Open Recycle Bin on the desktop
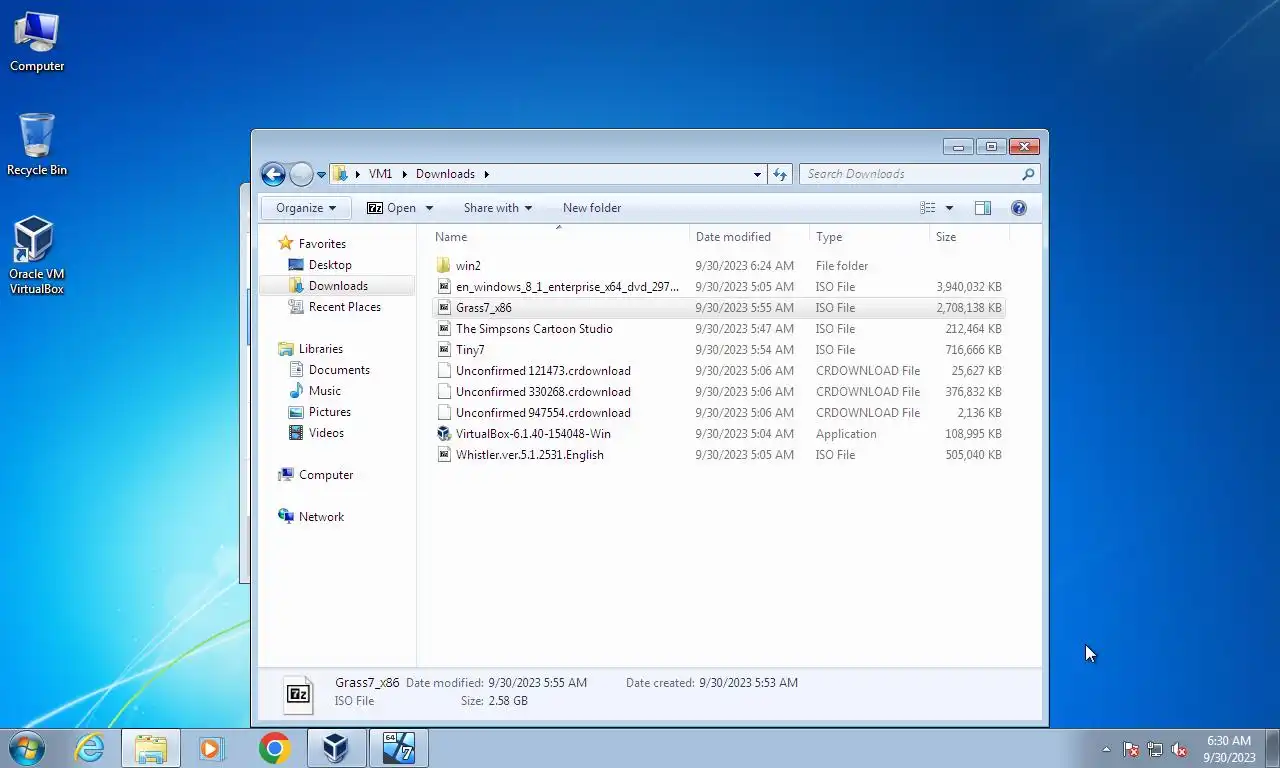The image size is (1280, 768). coord(37,145)
